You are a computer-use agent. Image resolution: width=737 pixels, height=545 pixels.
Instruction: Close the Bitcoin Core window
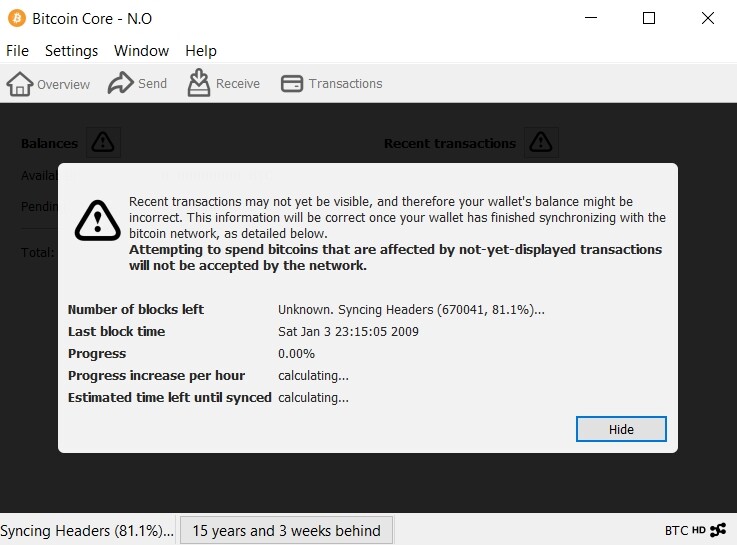pos(708,18)
